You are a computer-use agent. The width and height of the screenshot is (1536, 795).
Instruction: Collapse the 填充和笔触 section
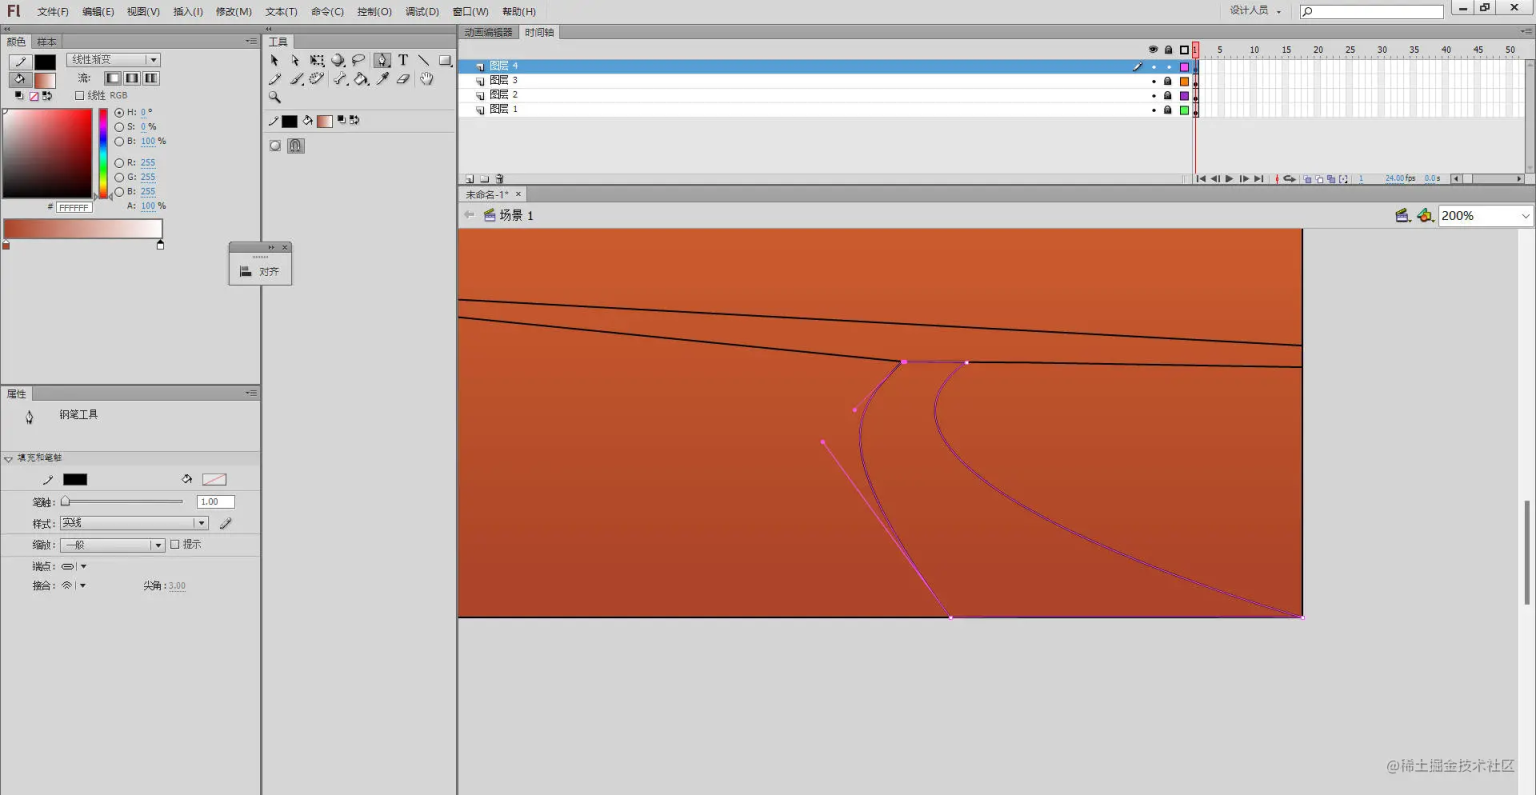(9, 459)
